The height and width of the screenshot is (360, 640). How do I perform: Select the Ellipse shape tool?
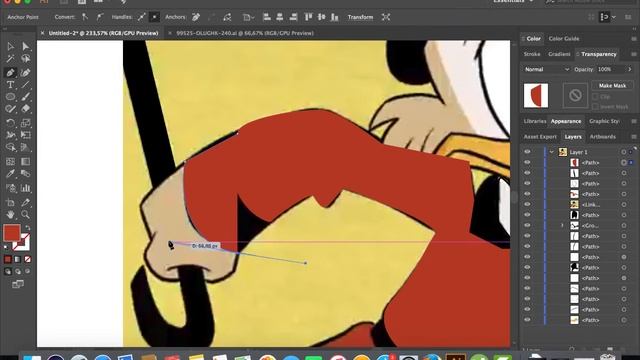point(11,97)
